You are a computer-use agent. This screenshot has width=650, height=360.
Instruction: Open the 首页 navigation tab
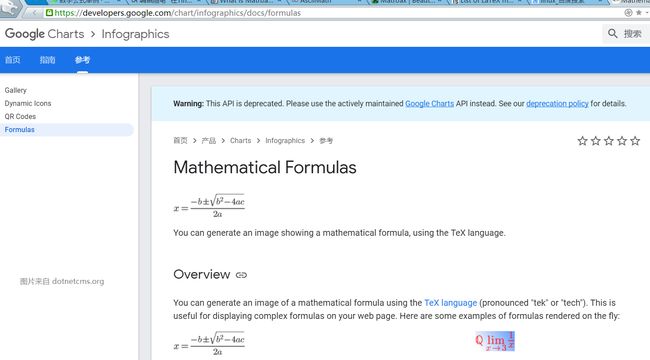pyautogui.click(x=12, y=60)
